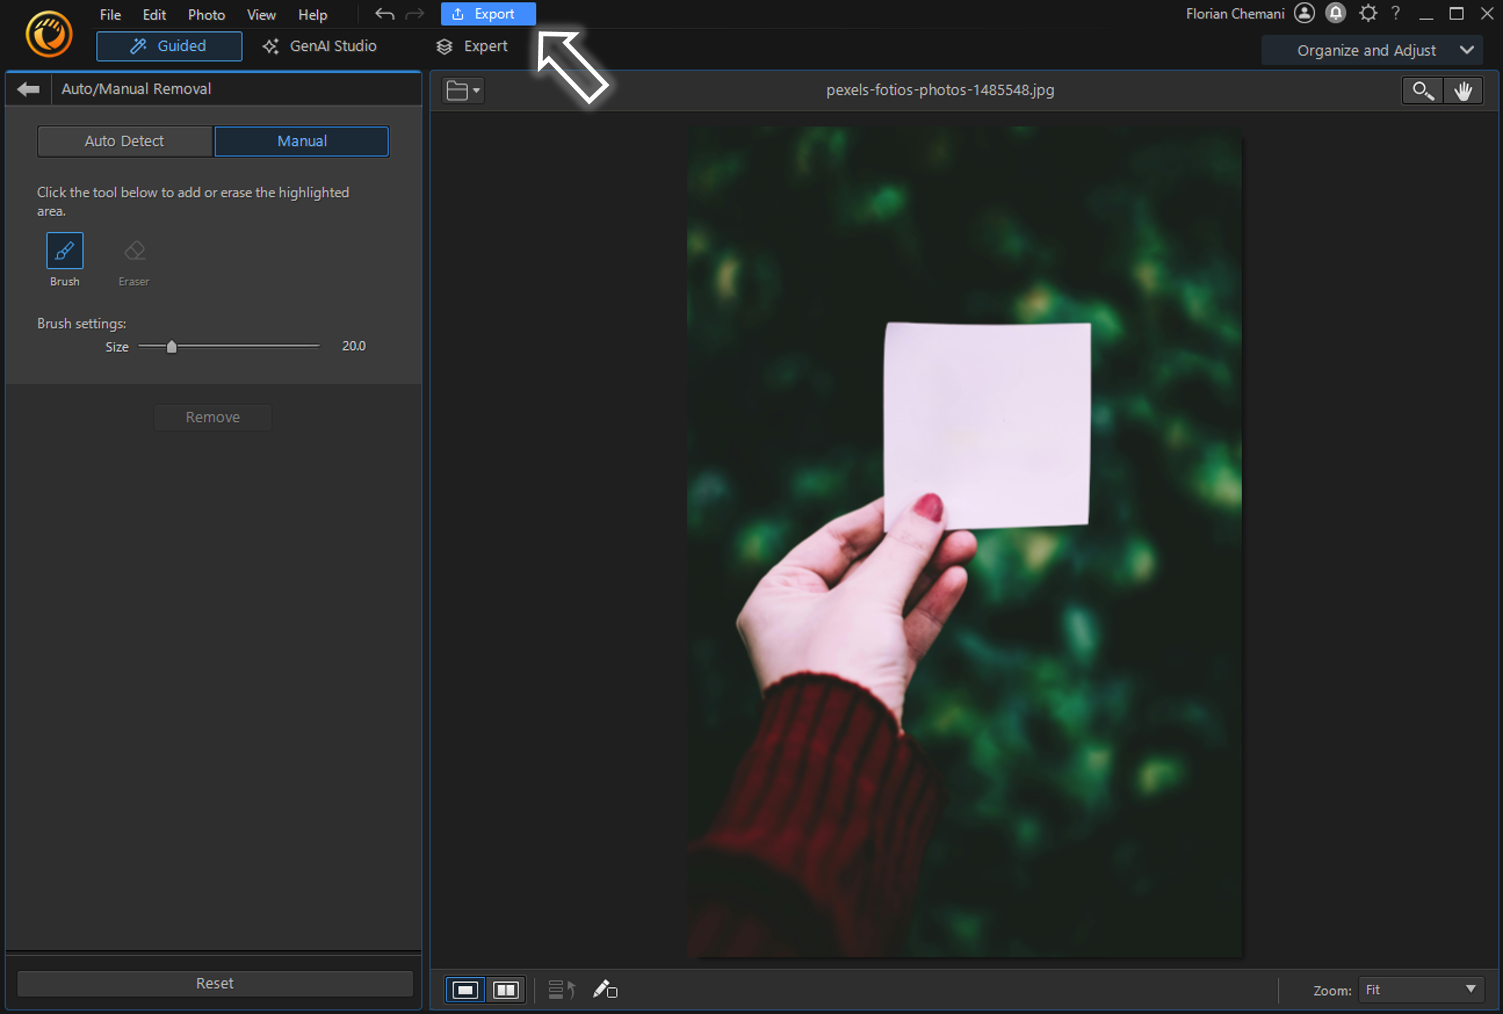Viewport: 1503px width, 1014px height.
Task: Select the Brush tool
Action: pos(64,251)
